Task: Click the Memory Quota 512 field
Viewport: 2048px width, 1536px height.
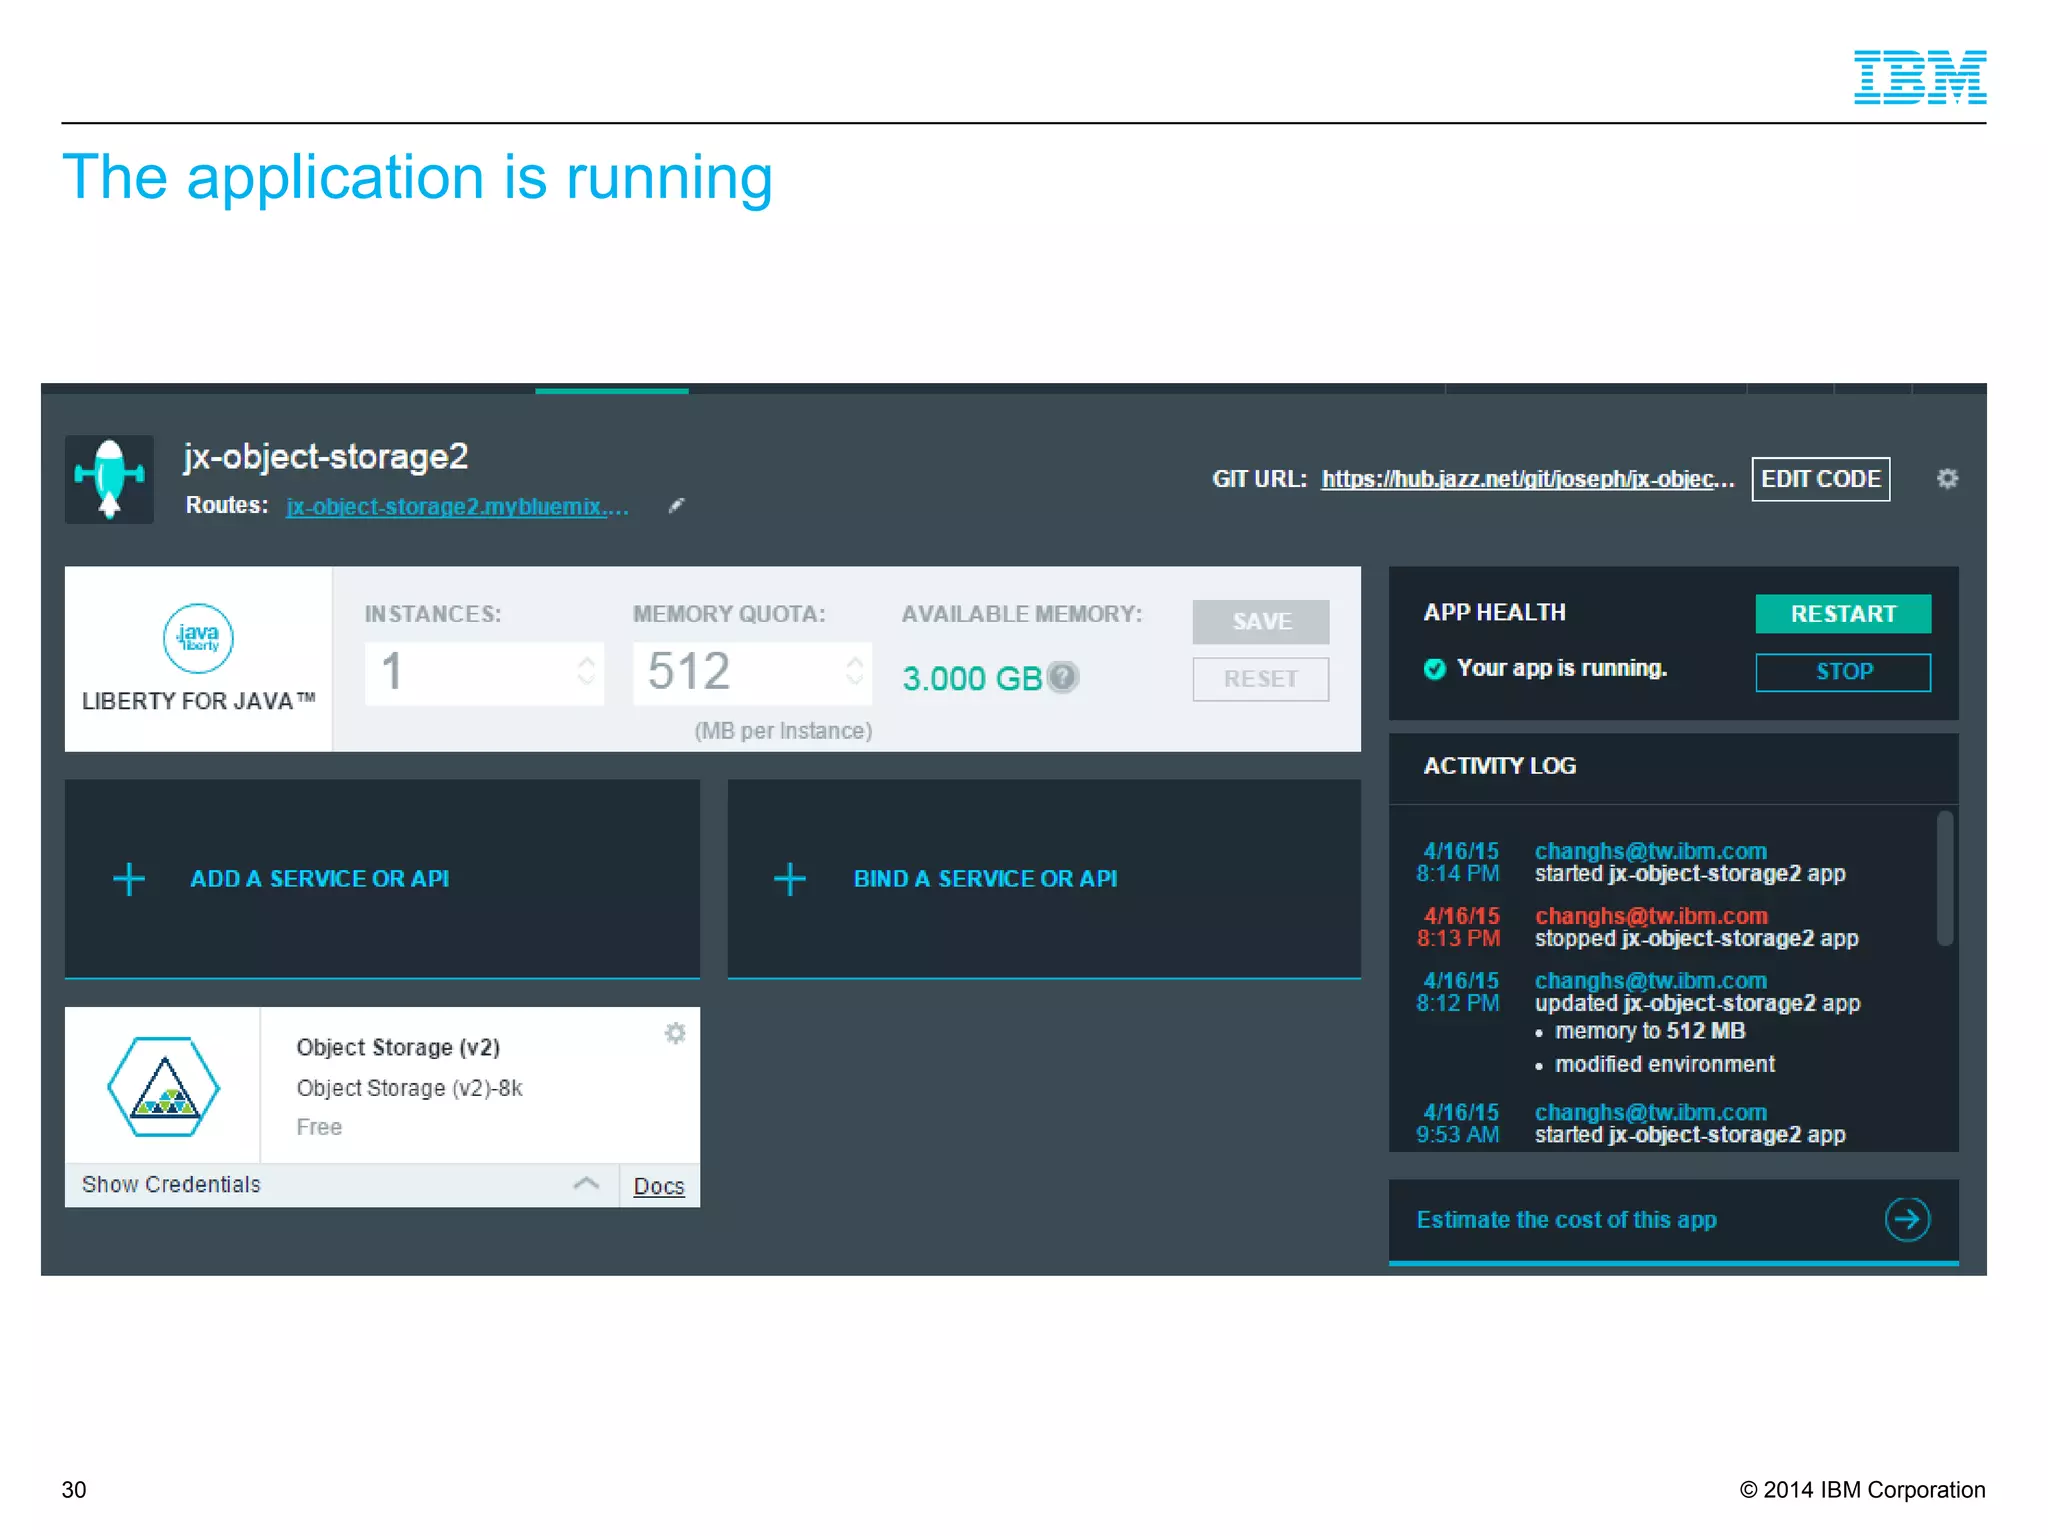Action: (x=752, y=673)
